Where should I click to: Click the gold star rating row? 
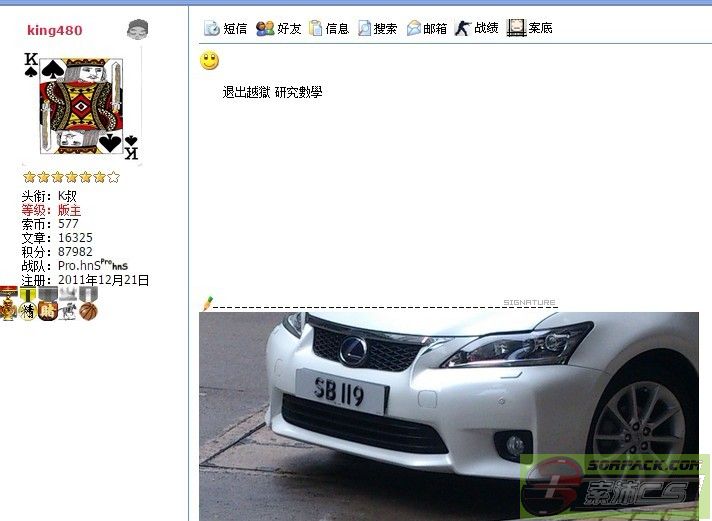coord(71,178)
